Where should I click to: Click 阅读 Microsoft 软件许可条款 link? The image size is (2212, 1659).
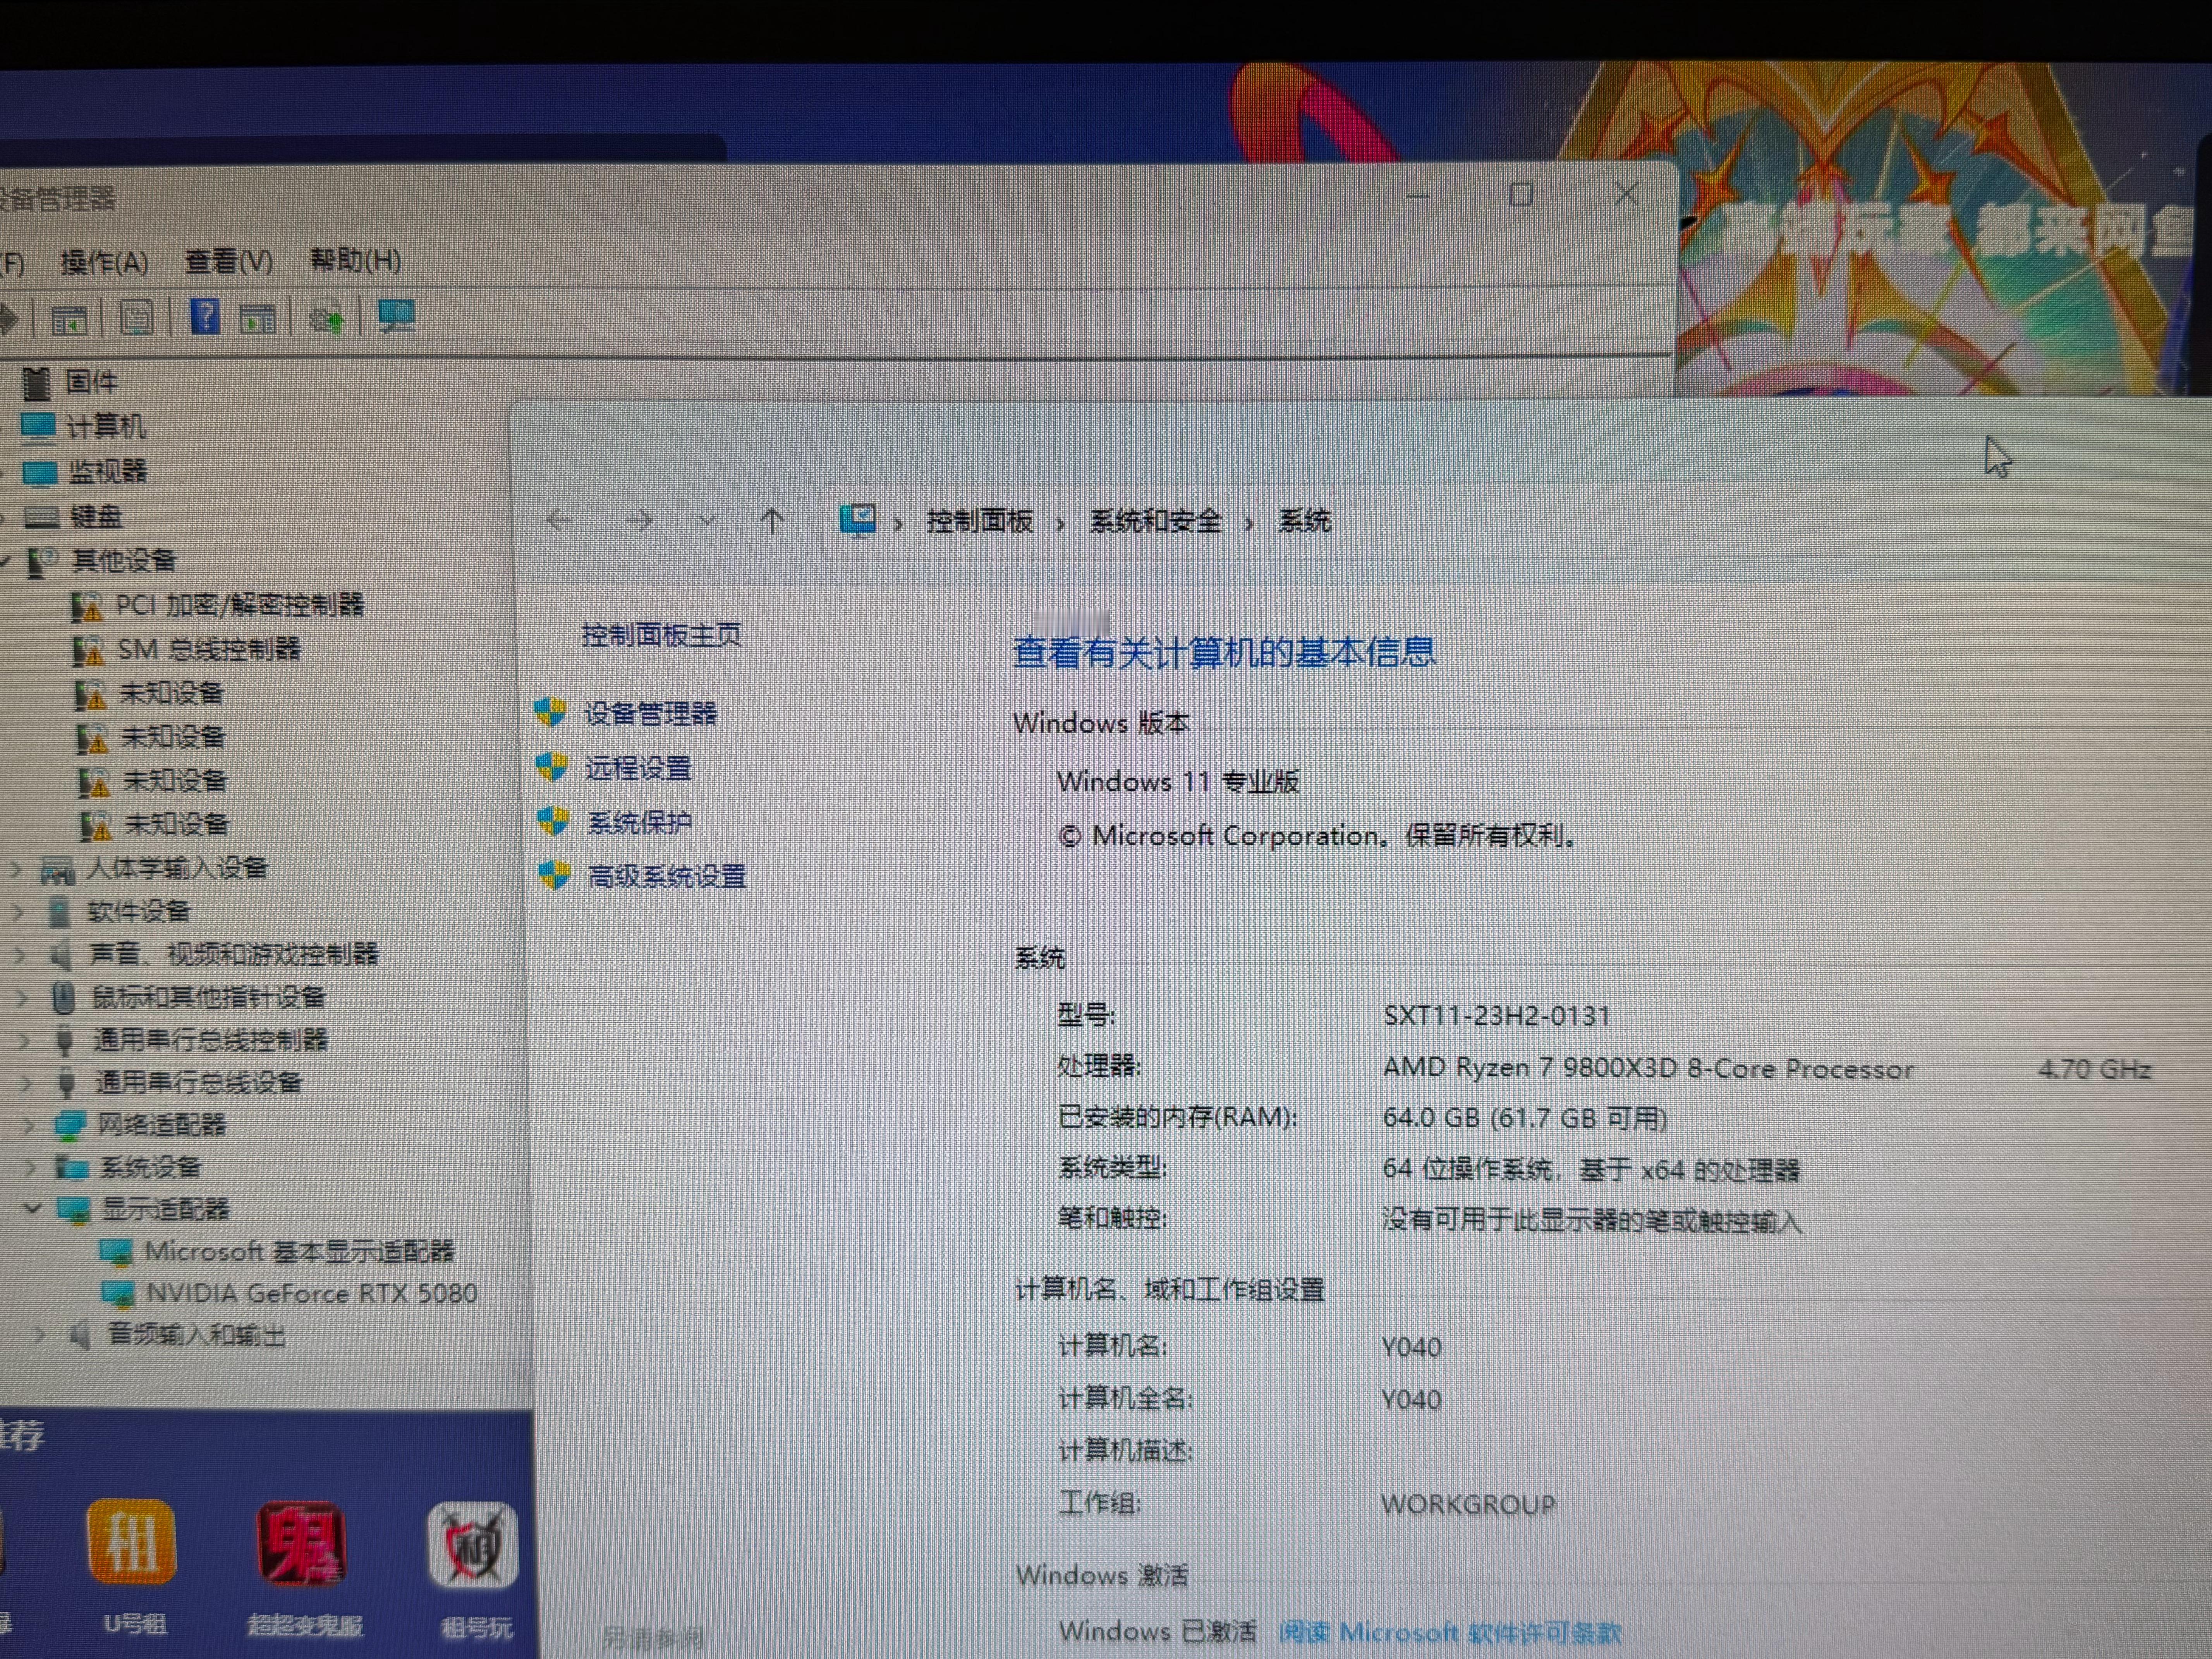(1449, 1631)
